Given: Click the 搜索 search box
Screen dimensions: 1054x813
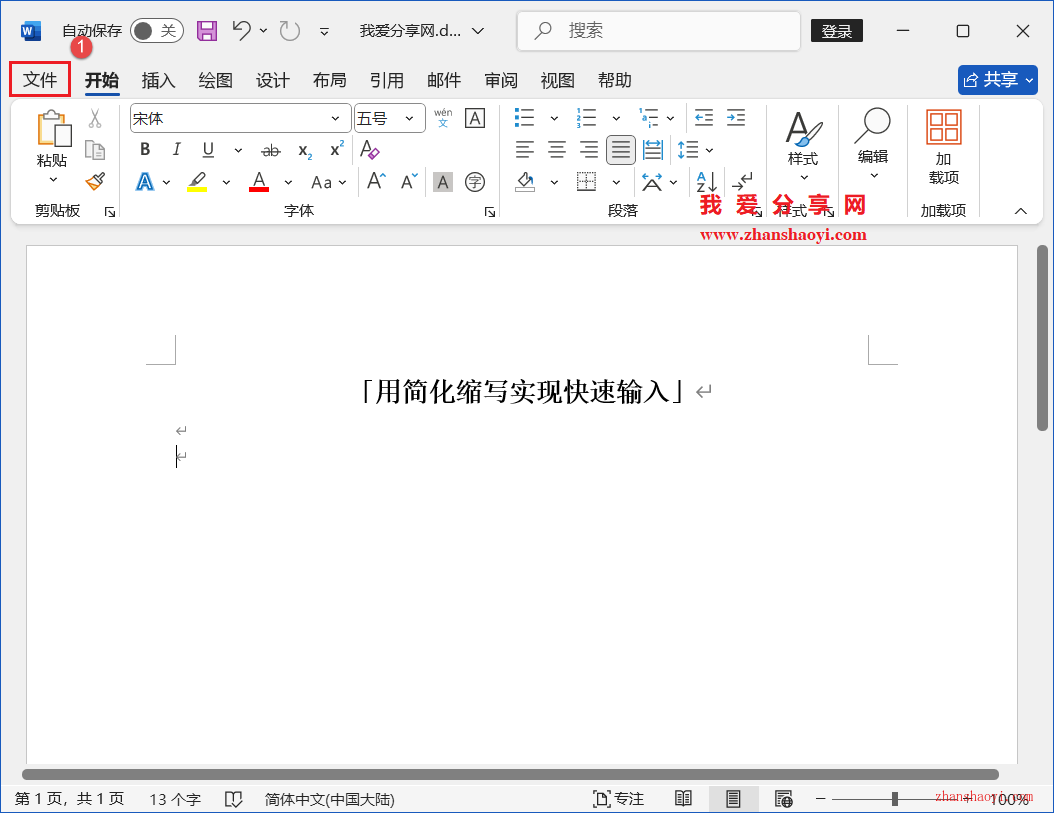Looking at the screenshot, I should (659, 31).
